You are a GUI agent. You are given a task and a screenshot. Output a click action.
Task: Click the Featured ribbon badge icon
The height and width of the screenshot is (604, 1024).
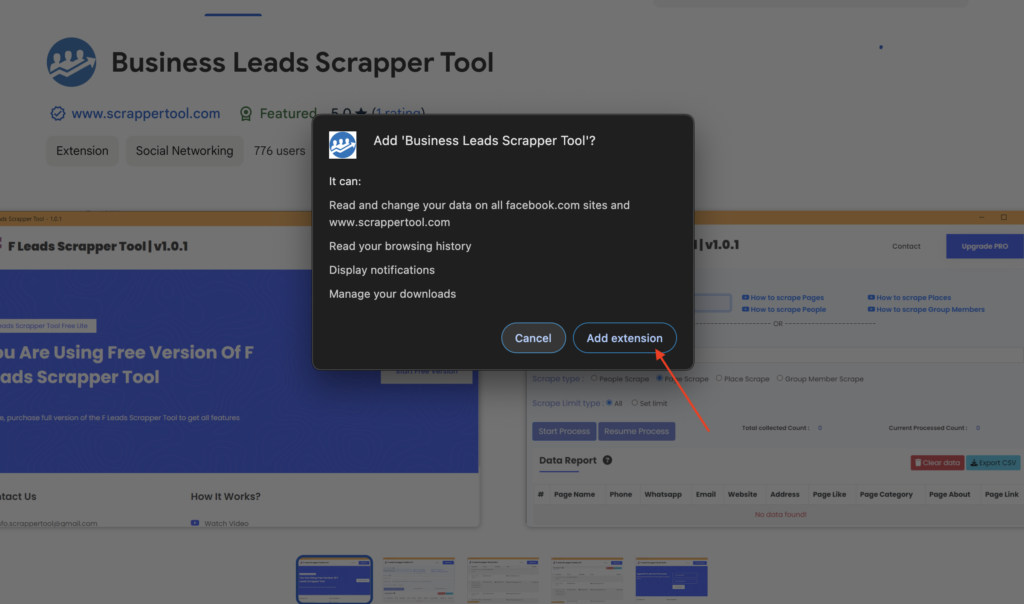point(246,113)
